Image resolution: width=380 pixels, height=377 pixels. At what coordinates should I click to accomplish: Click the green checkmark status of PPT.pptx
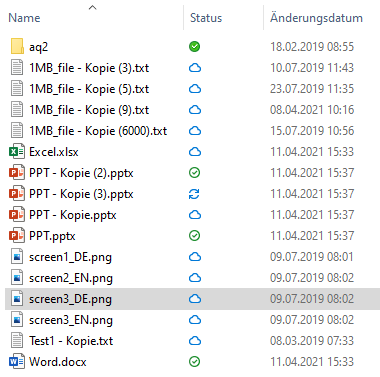click(195, 236)
